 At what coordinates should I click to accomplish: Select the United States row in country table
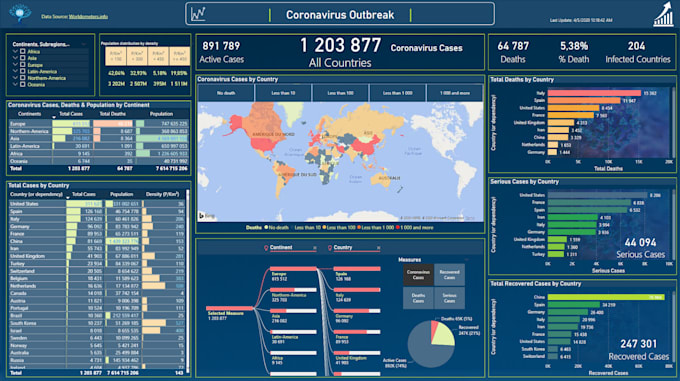tap(98, 204)
